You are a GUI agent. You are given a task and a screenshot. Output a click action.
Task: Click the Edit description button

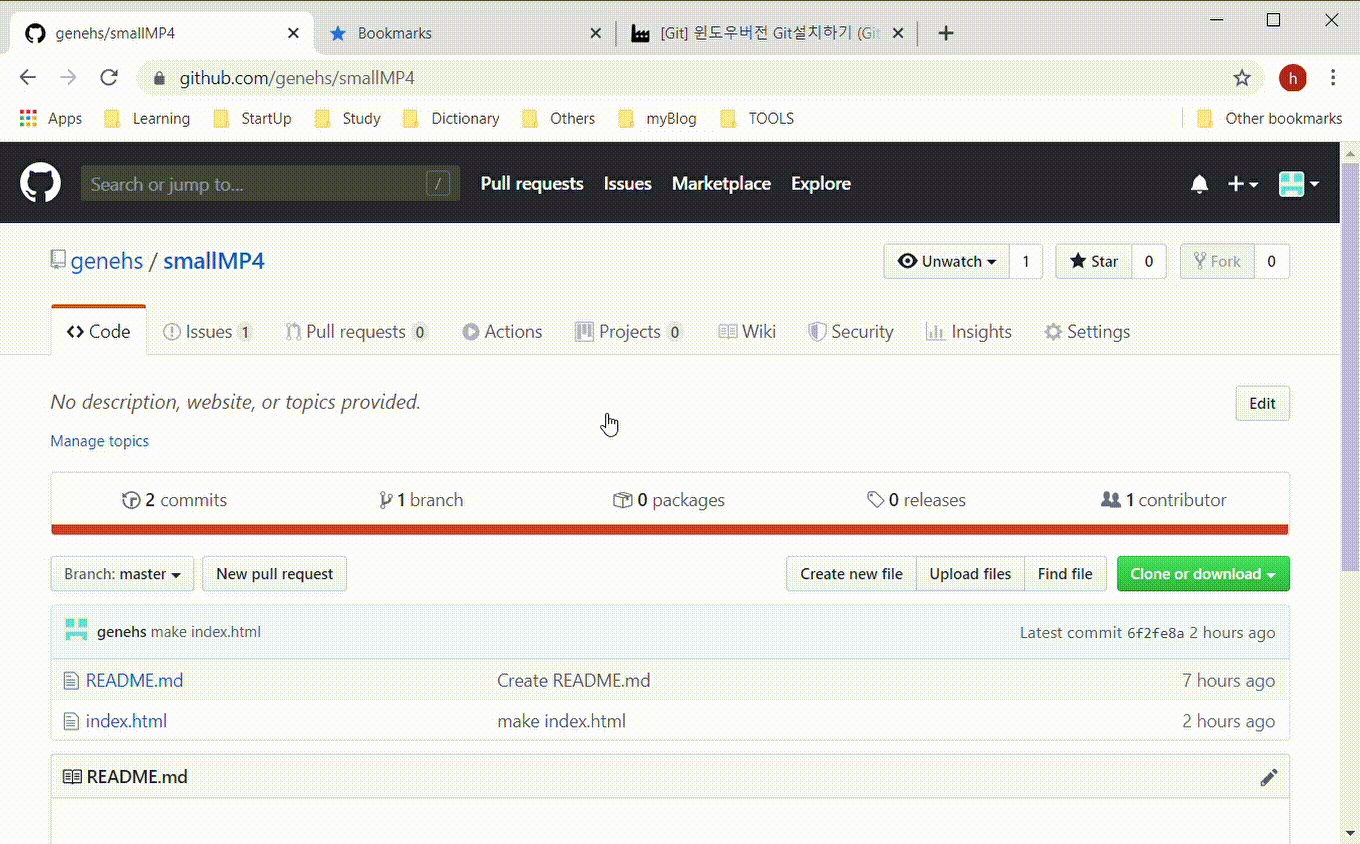click(x=1262, y=403)
